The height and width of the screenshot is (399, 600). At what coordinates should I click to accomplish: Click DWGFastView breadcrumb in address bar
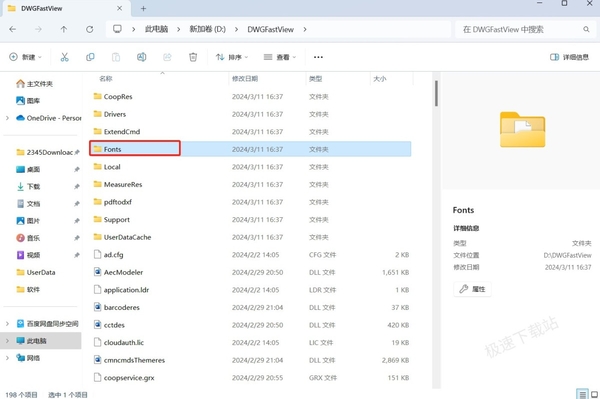tap(271, 29)
